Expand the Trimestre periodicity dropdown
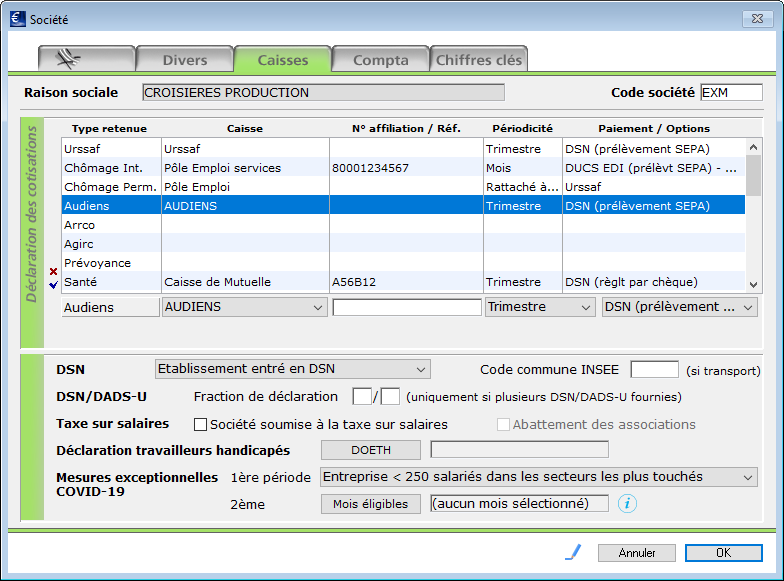784x581 pixels. pyautogui.click(x=540, y=307)
